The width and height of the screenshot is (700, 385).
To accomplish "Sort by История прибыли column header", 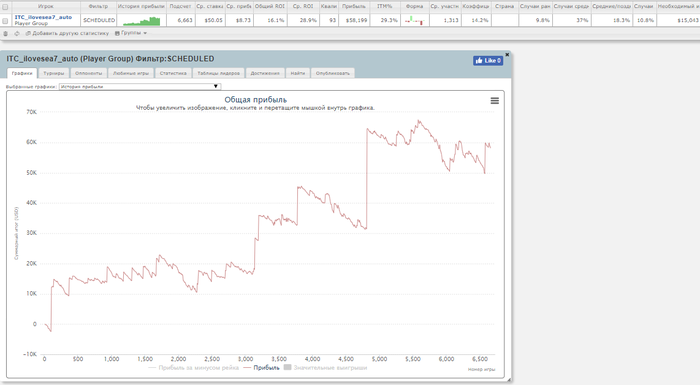I will pos(141,7).
